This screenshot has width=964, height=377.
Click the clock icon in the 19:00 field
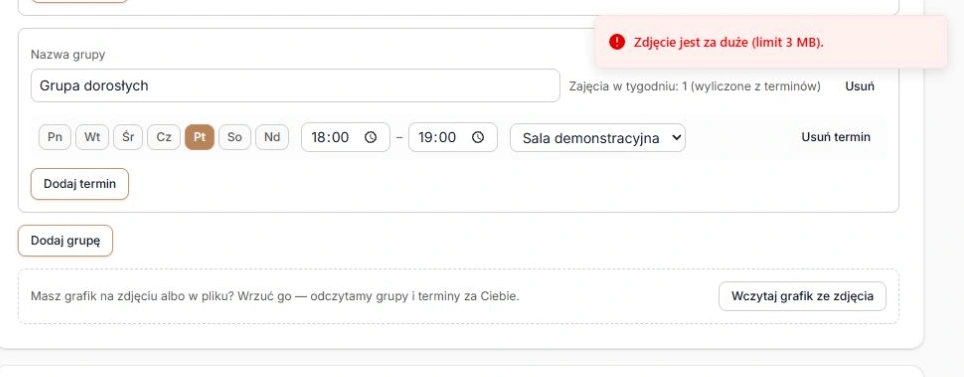478,137
